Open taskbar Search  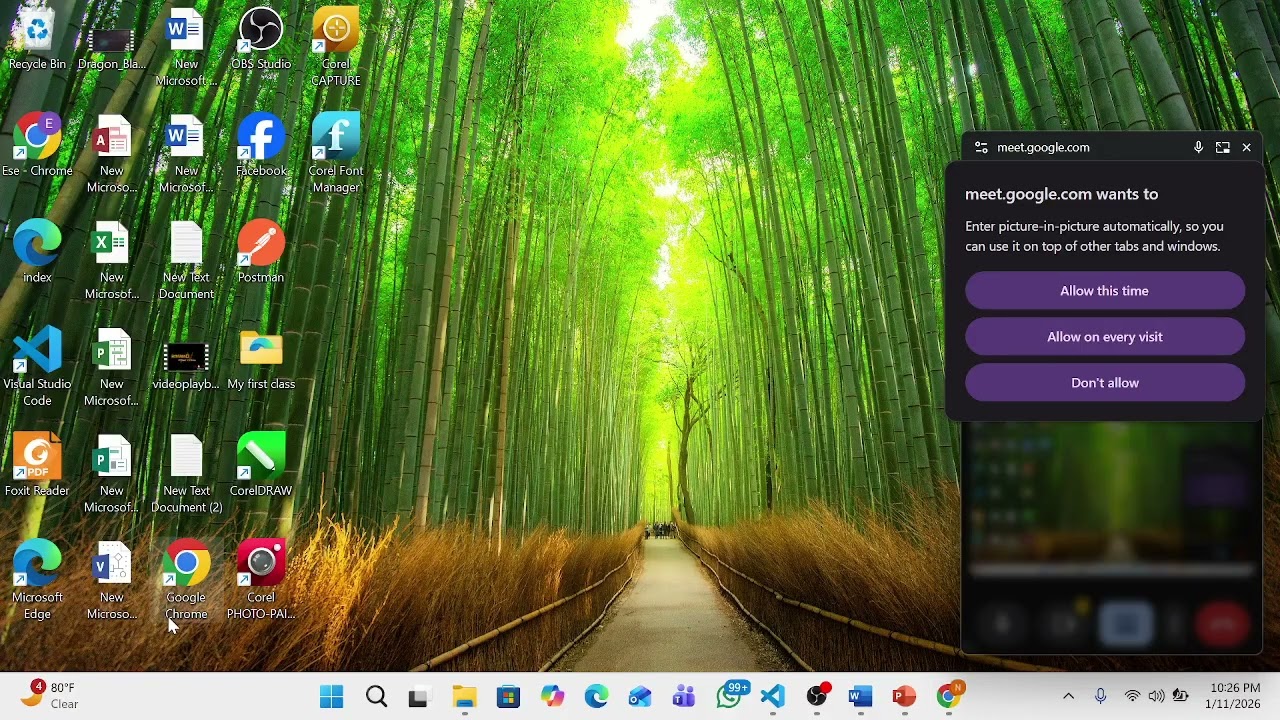[x=376, y=696]
